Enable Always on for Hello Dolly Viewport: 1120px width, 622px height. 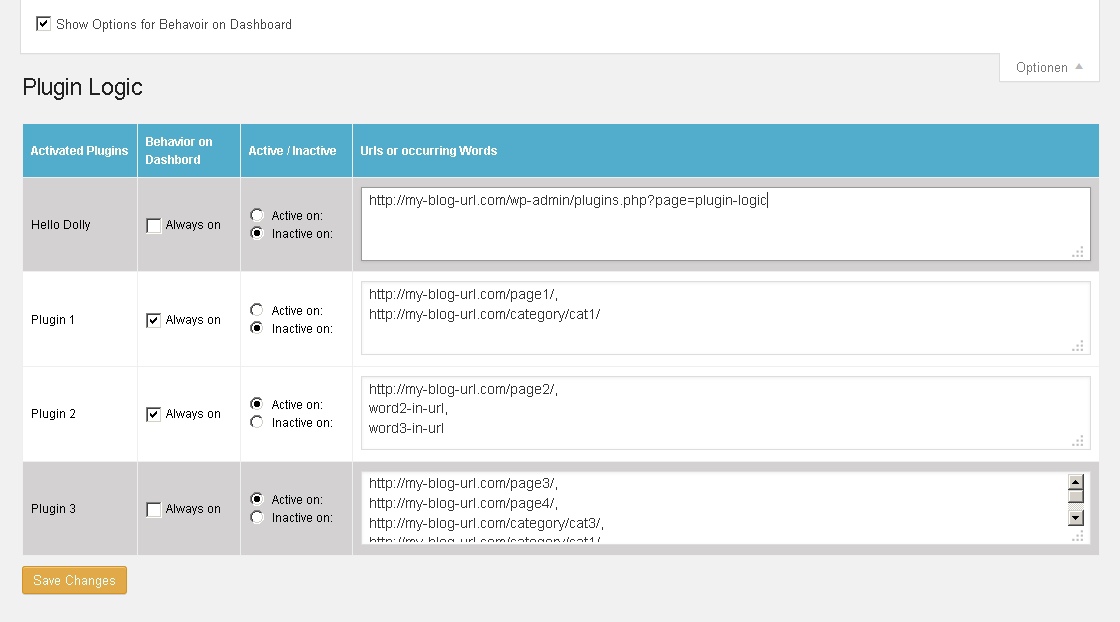[x=154, y=226]
